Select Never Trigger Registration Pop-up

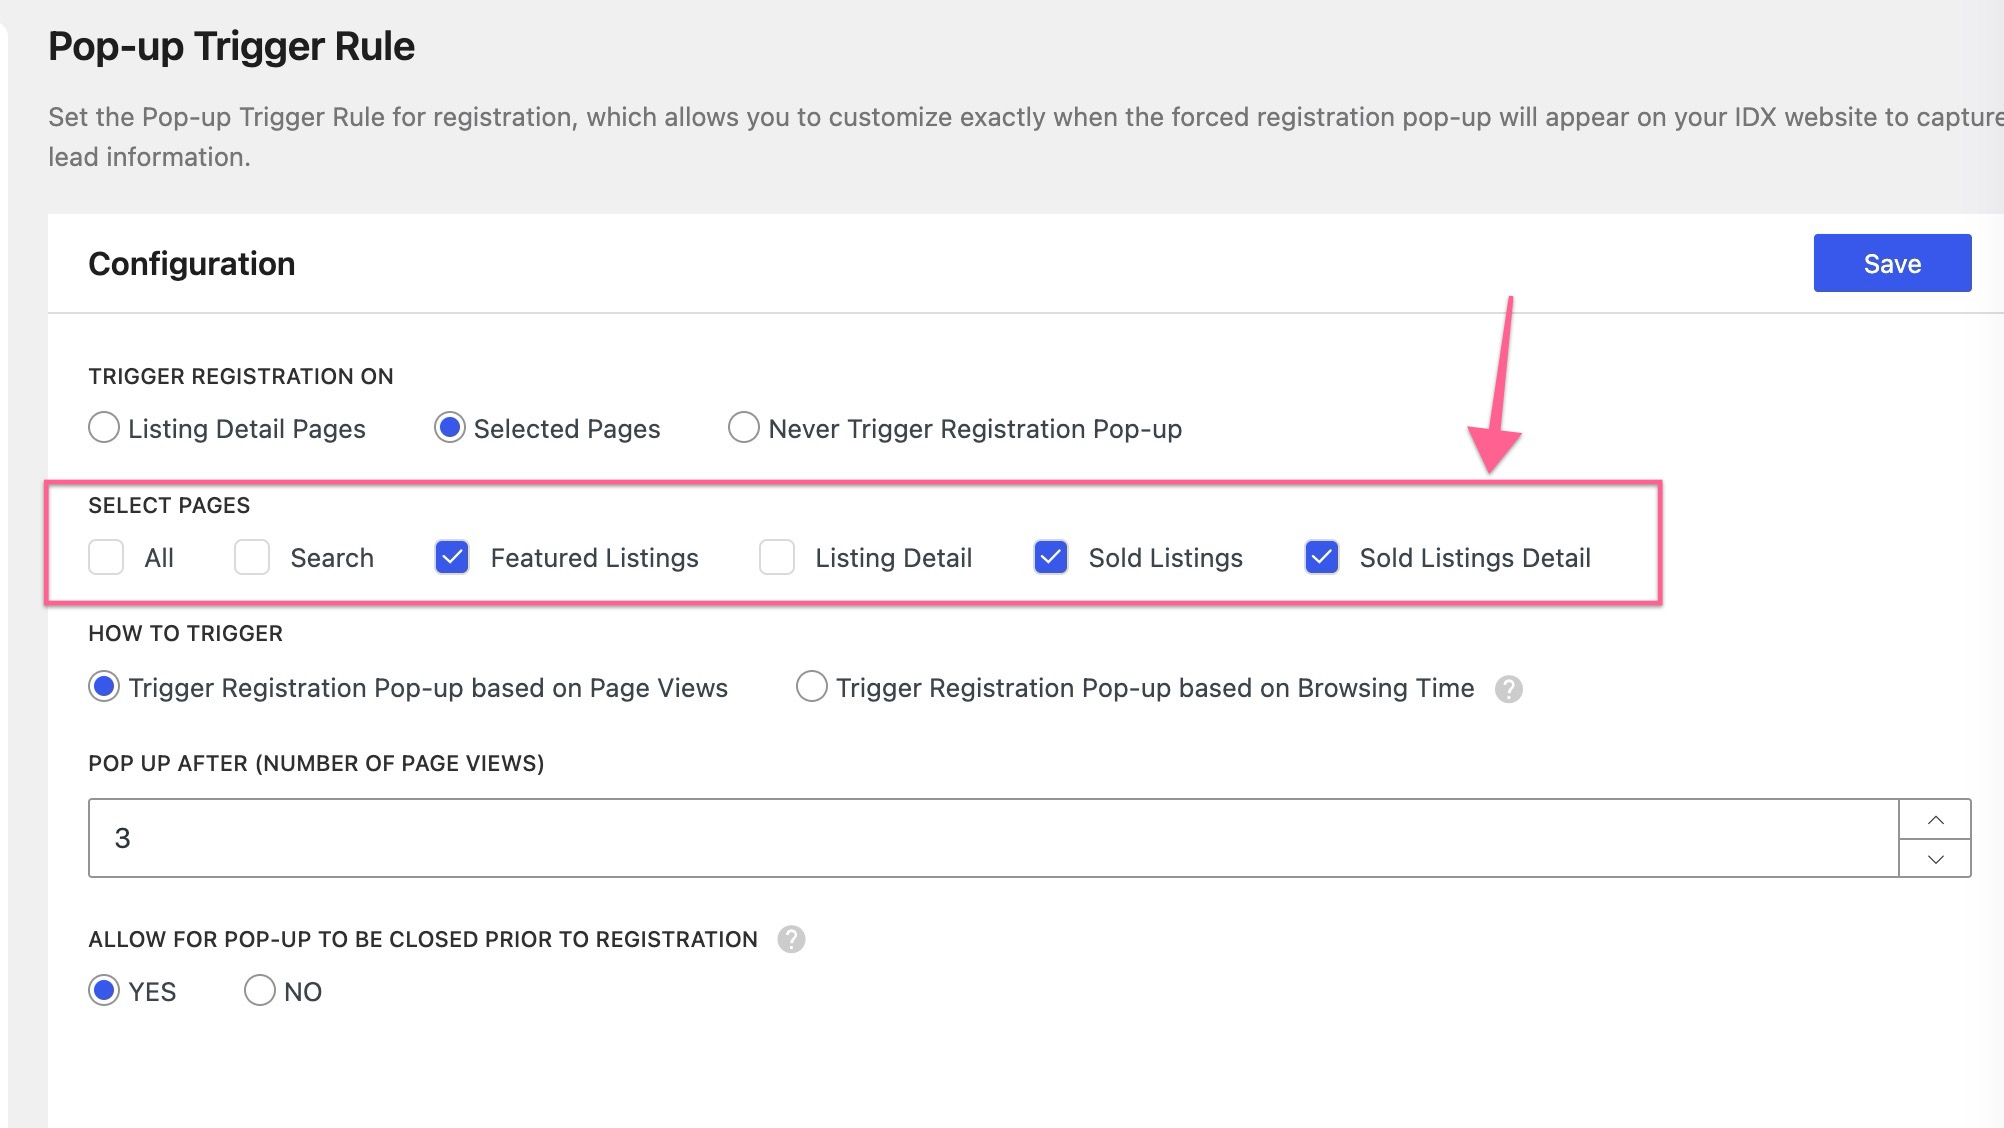(744, 428)
